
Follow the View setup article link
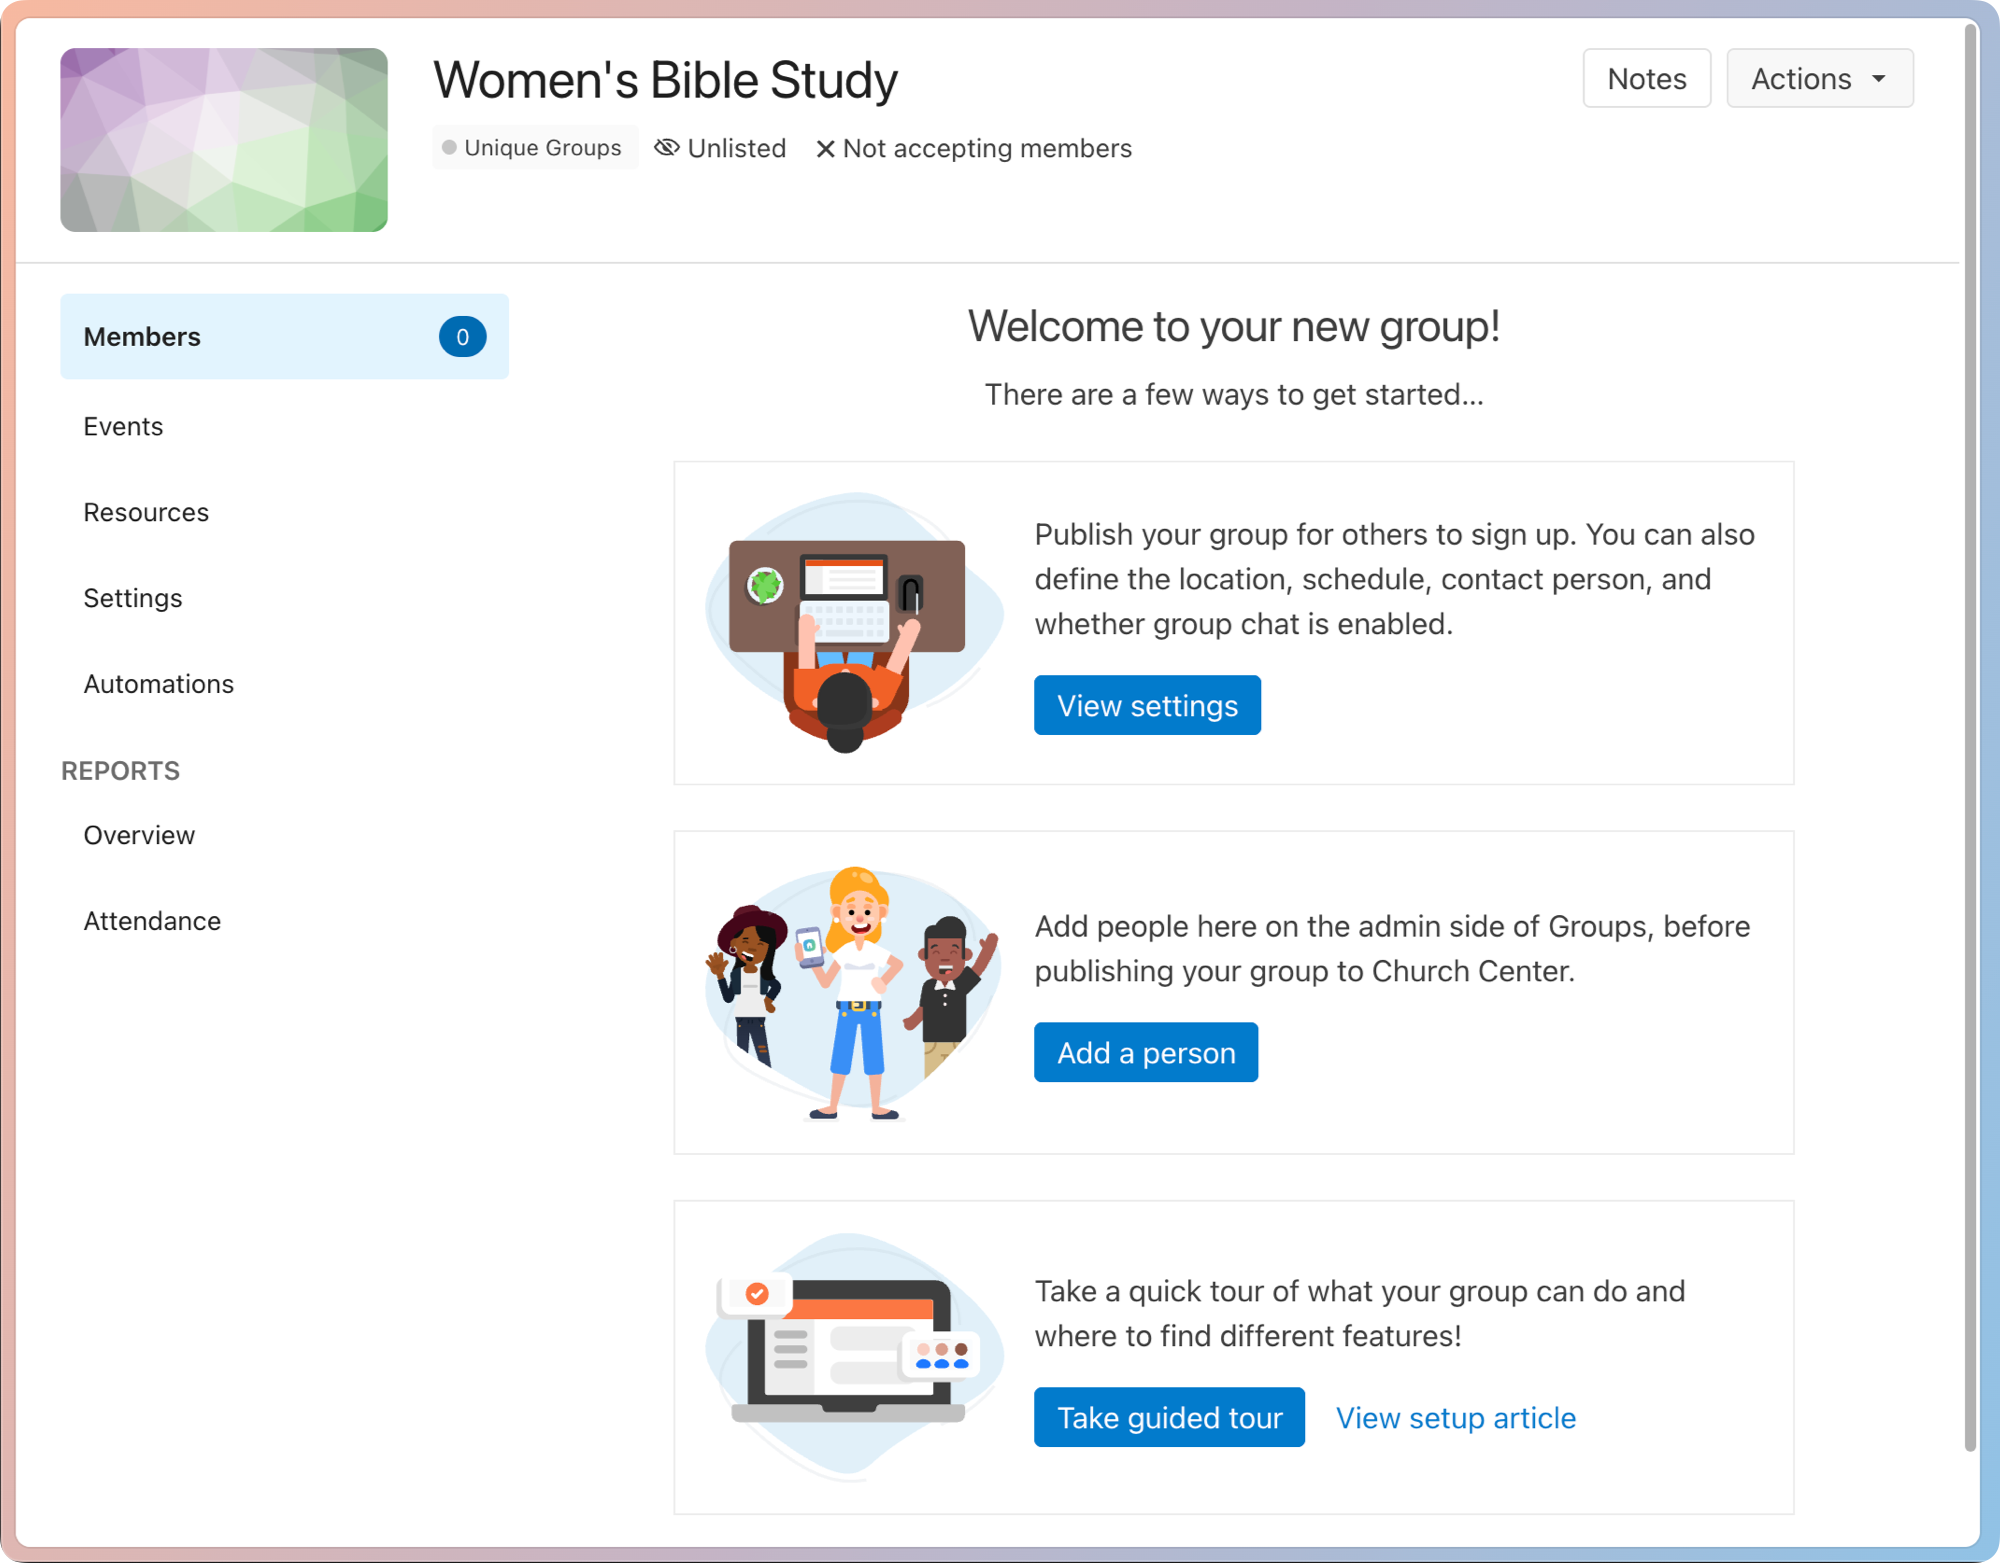pyautogui.click(x=1455, y=1417)
